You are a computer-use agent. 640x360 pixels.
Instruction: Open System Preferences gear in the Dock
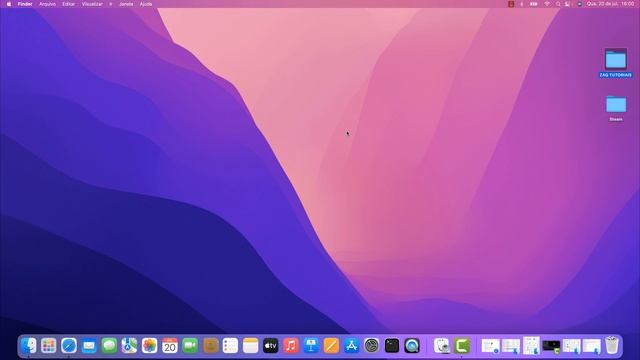coord(371,346)
